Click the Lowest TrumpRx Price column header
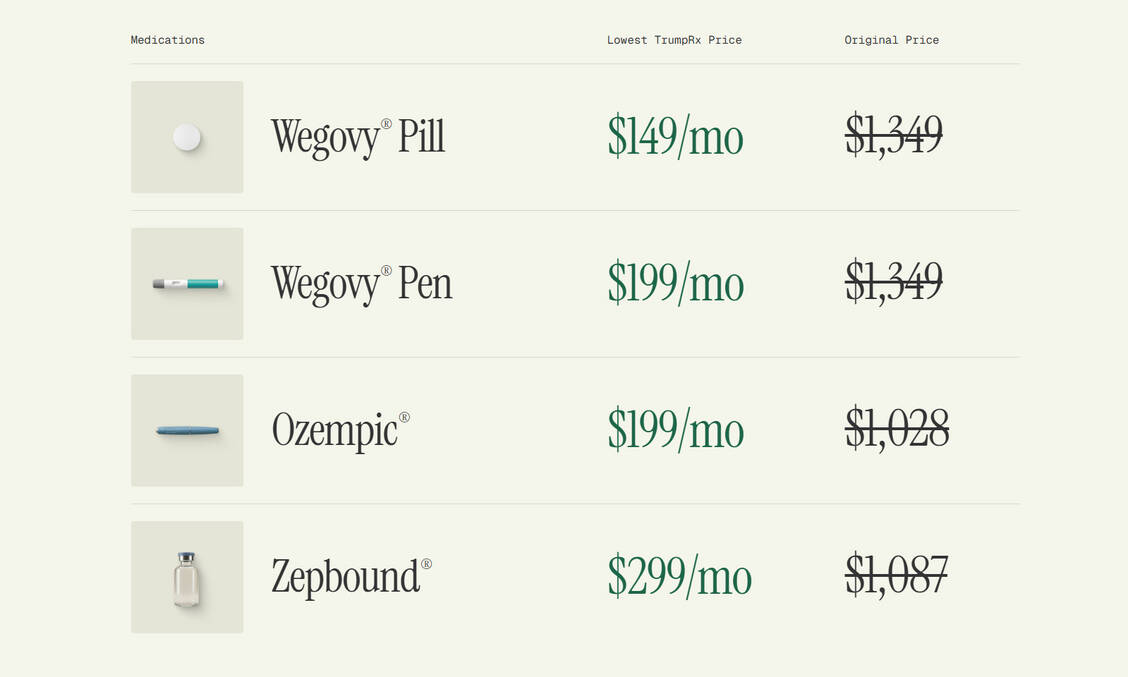Screen dimensions: 1128x677 [674, 40]
